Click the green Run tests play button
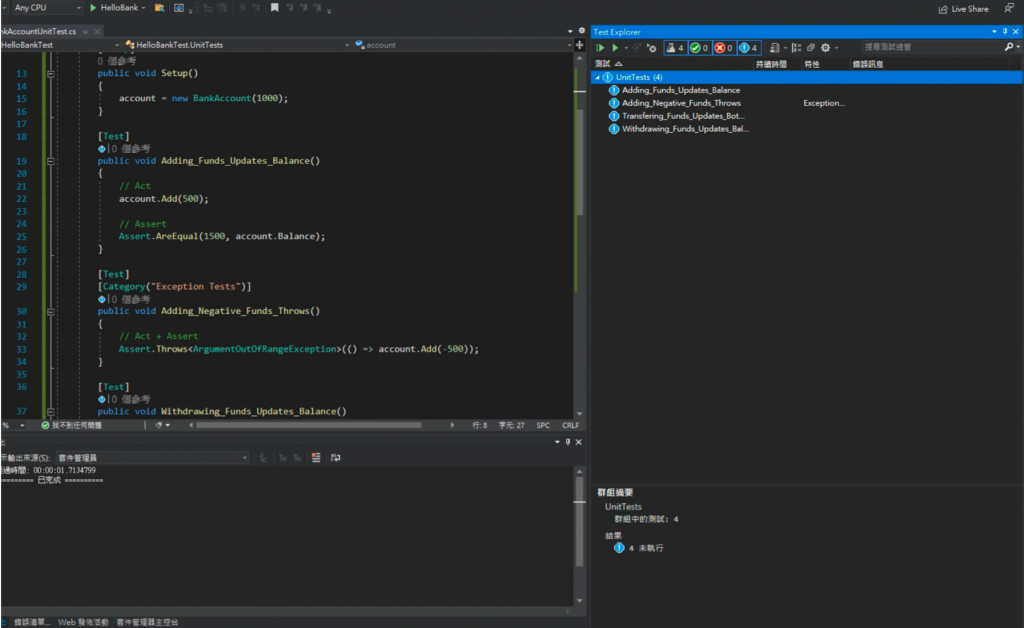This screenshot has width=1024, height=628. pos(615,48)
